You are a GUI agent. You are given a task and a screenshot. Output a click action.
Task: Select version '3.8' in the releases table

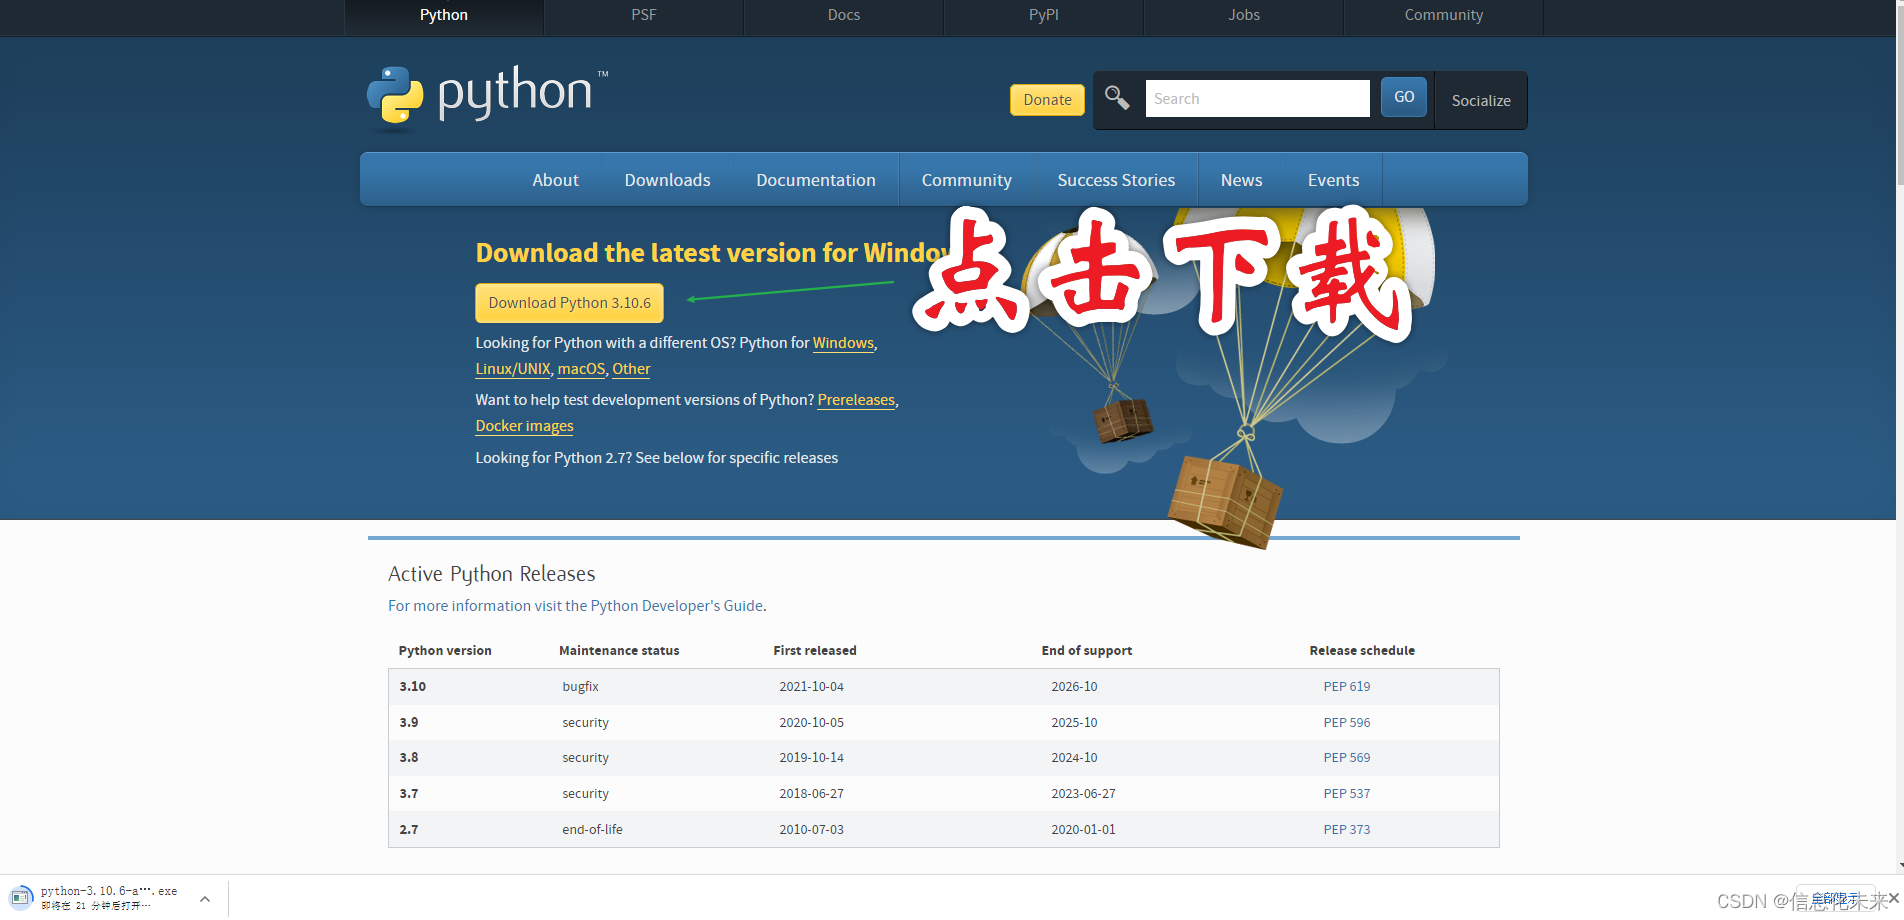tap(409, 758)
